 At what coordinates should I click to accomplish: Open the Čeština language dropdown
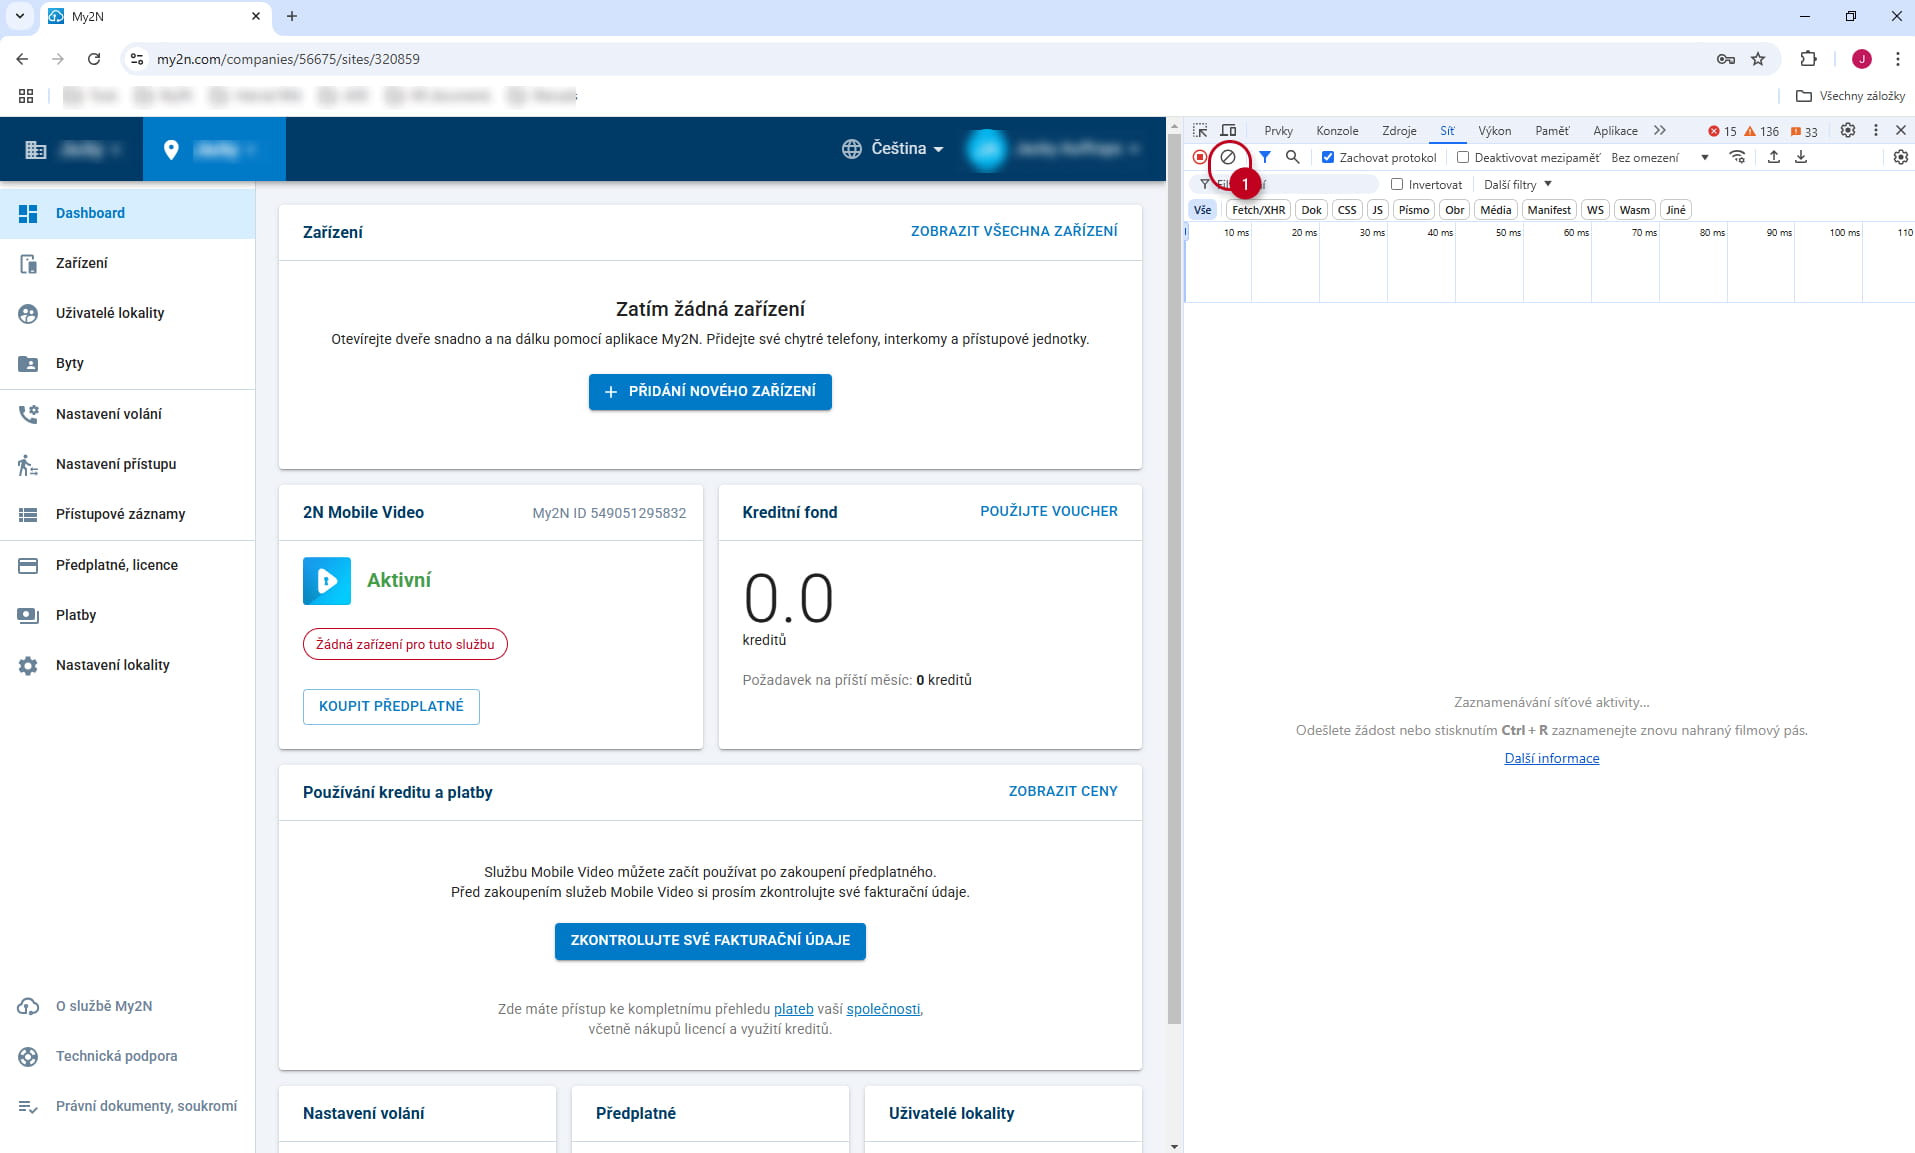[894, 149]
